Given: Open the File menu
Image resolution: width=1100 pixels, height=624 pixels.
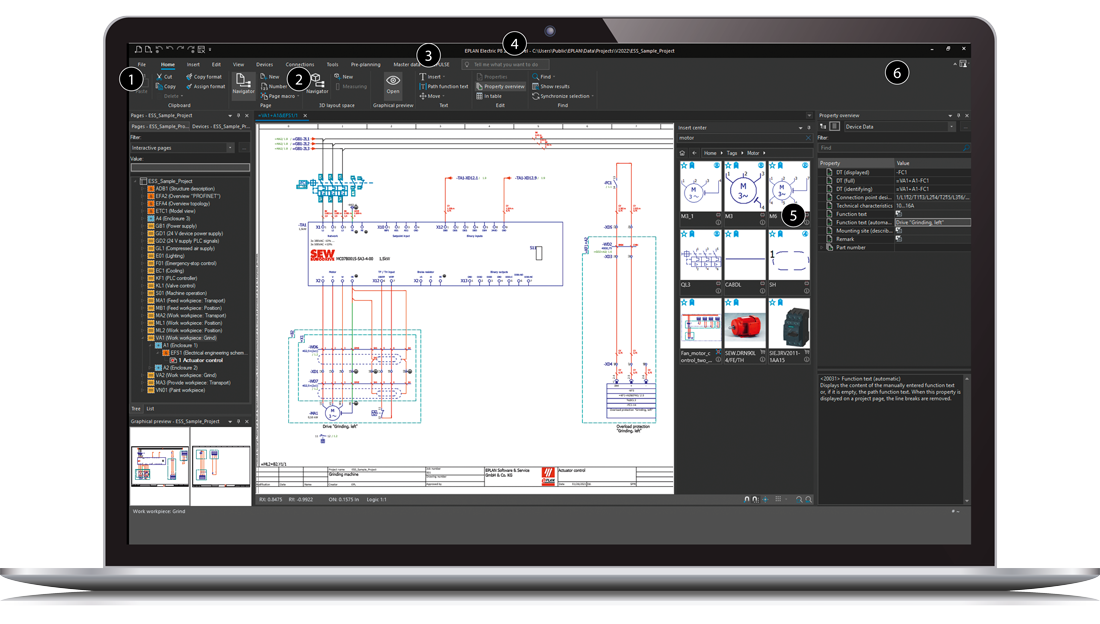Looking at the screenshot, I should click(x=142, y=64).
